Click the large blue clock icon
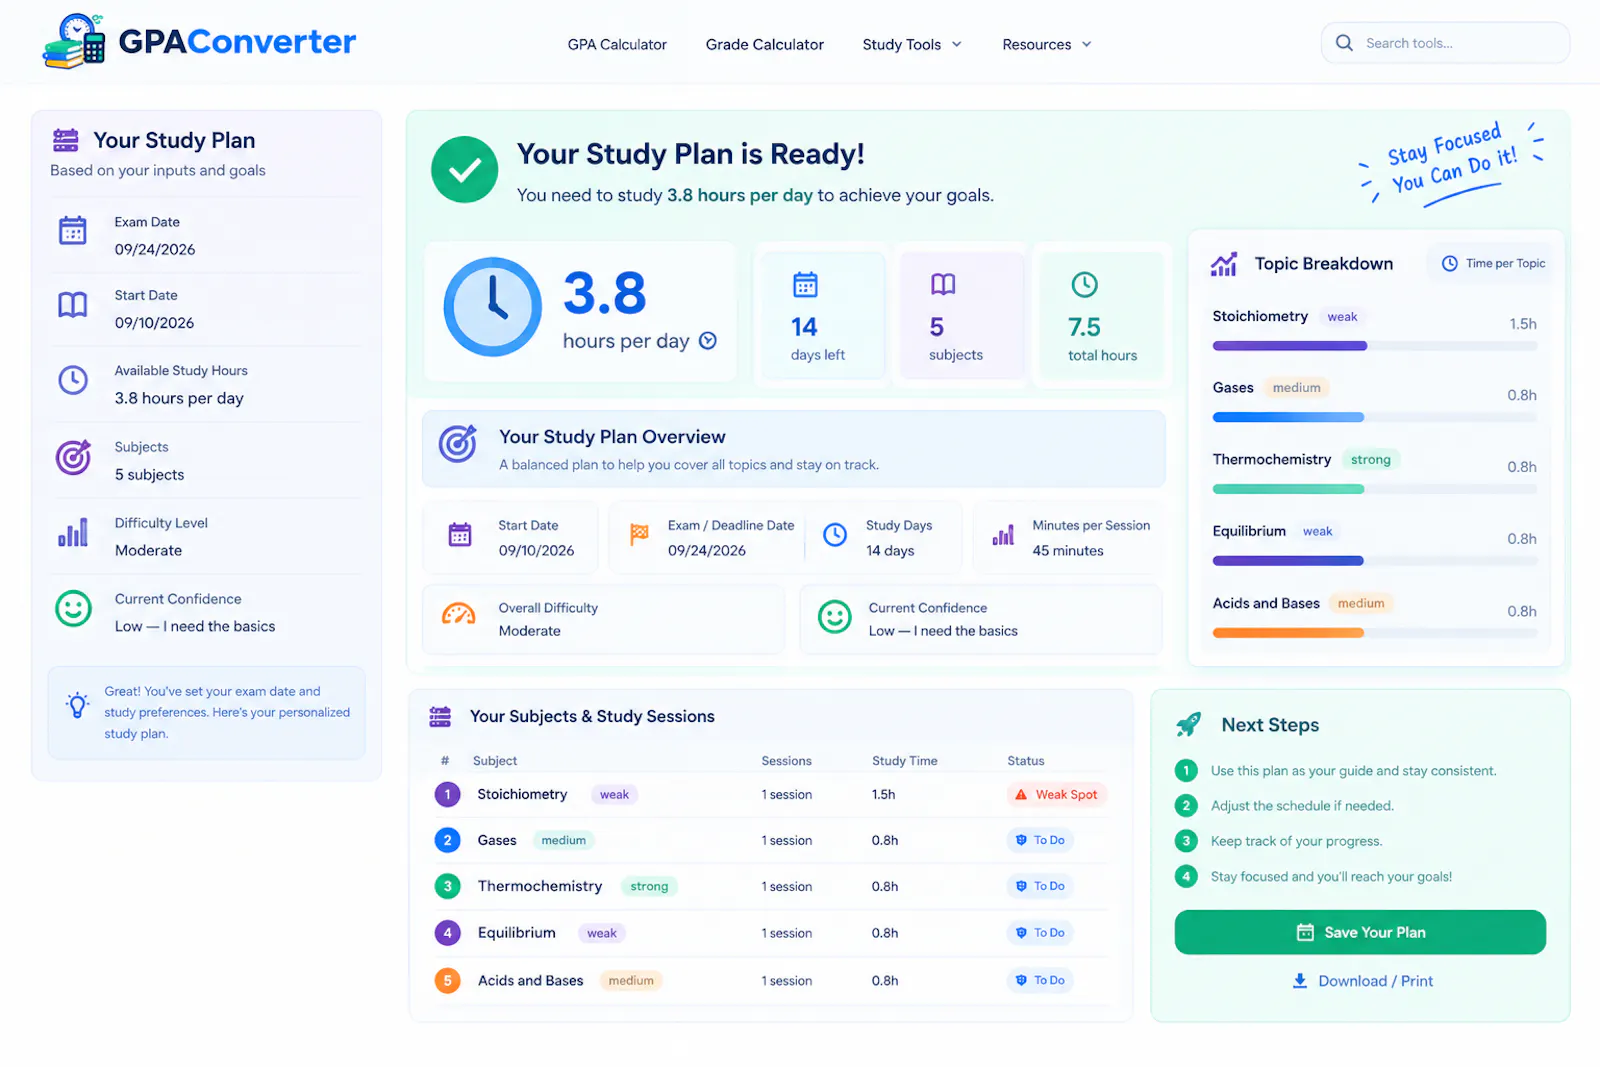The height and width of the screenshot is (1067, 1600). 492,307
